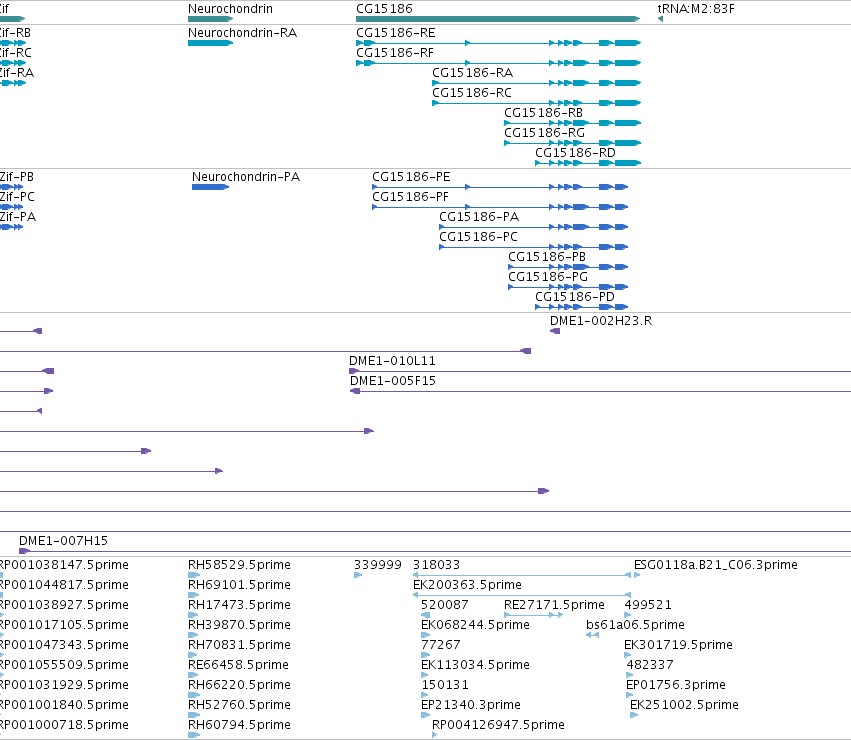Click the DME1-002H23.R clone label

click(601, 321)
